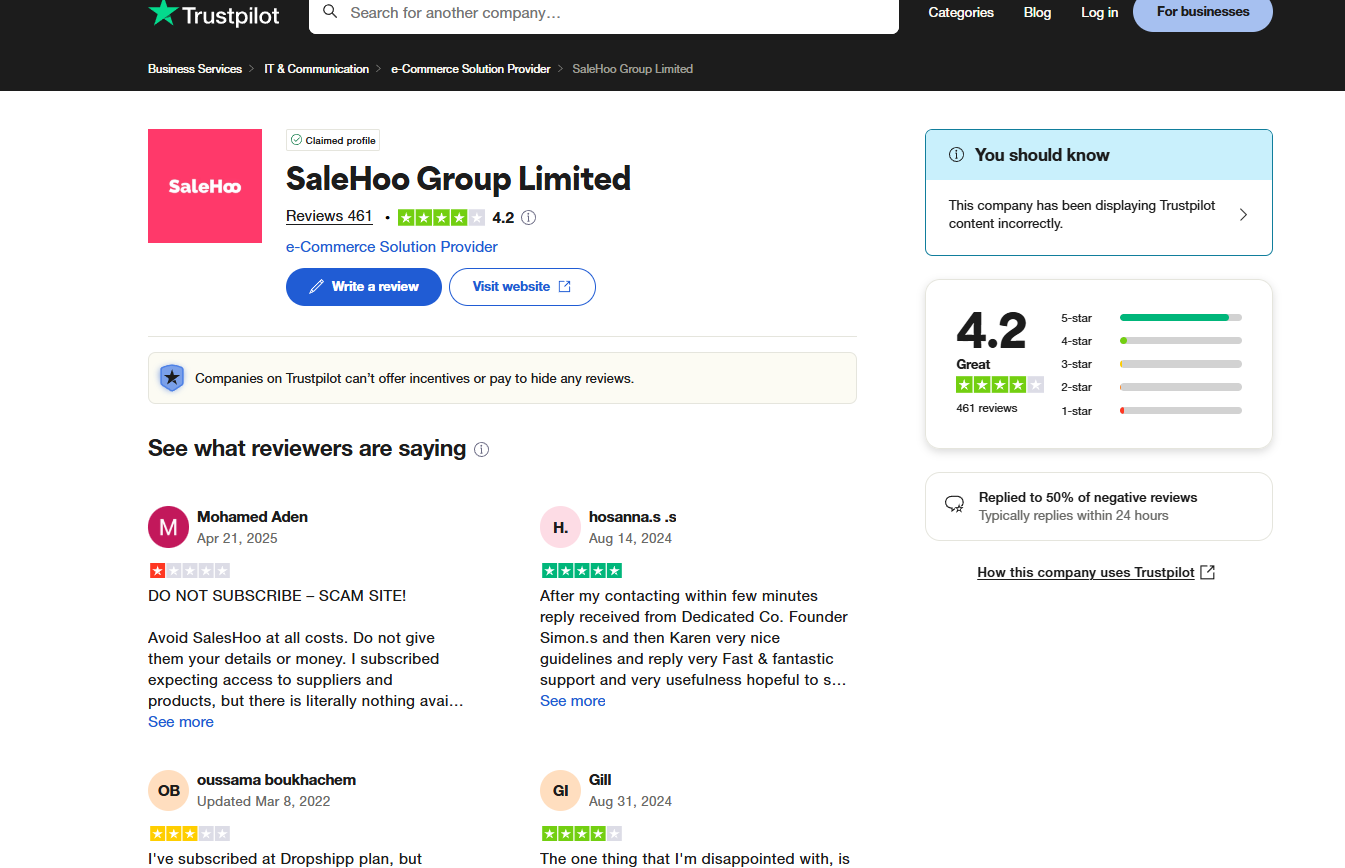Click the shield star badge icon

click(x=172, y=378)
